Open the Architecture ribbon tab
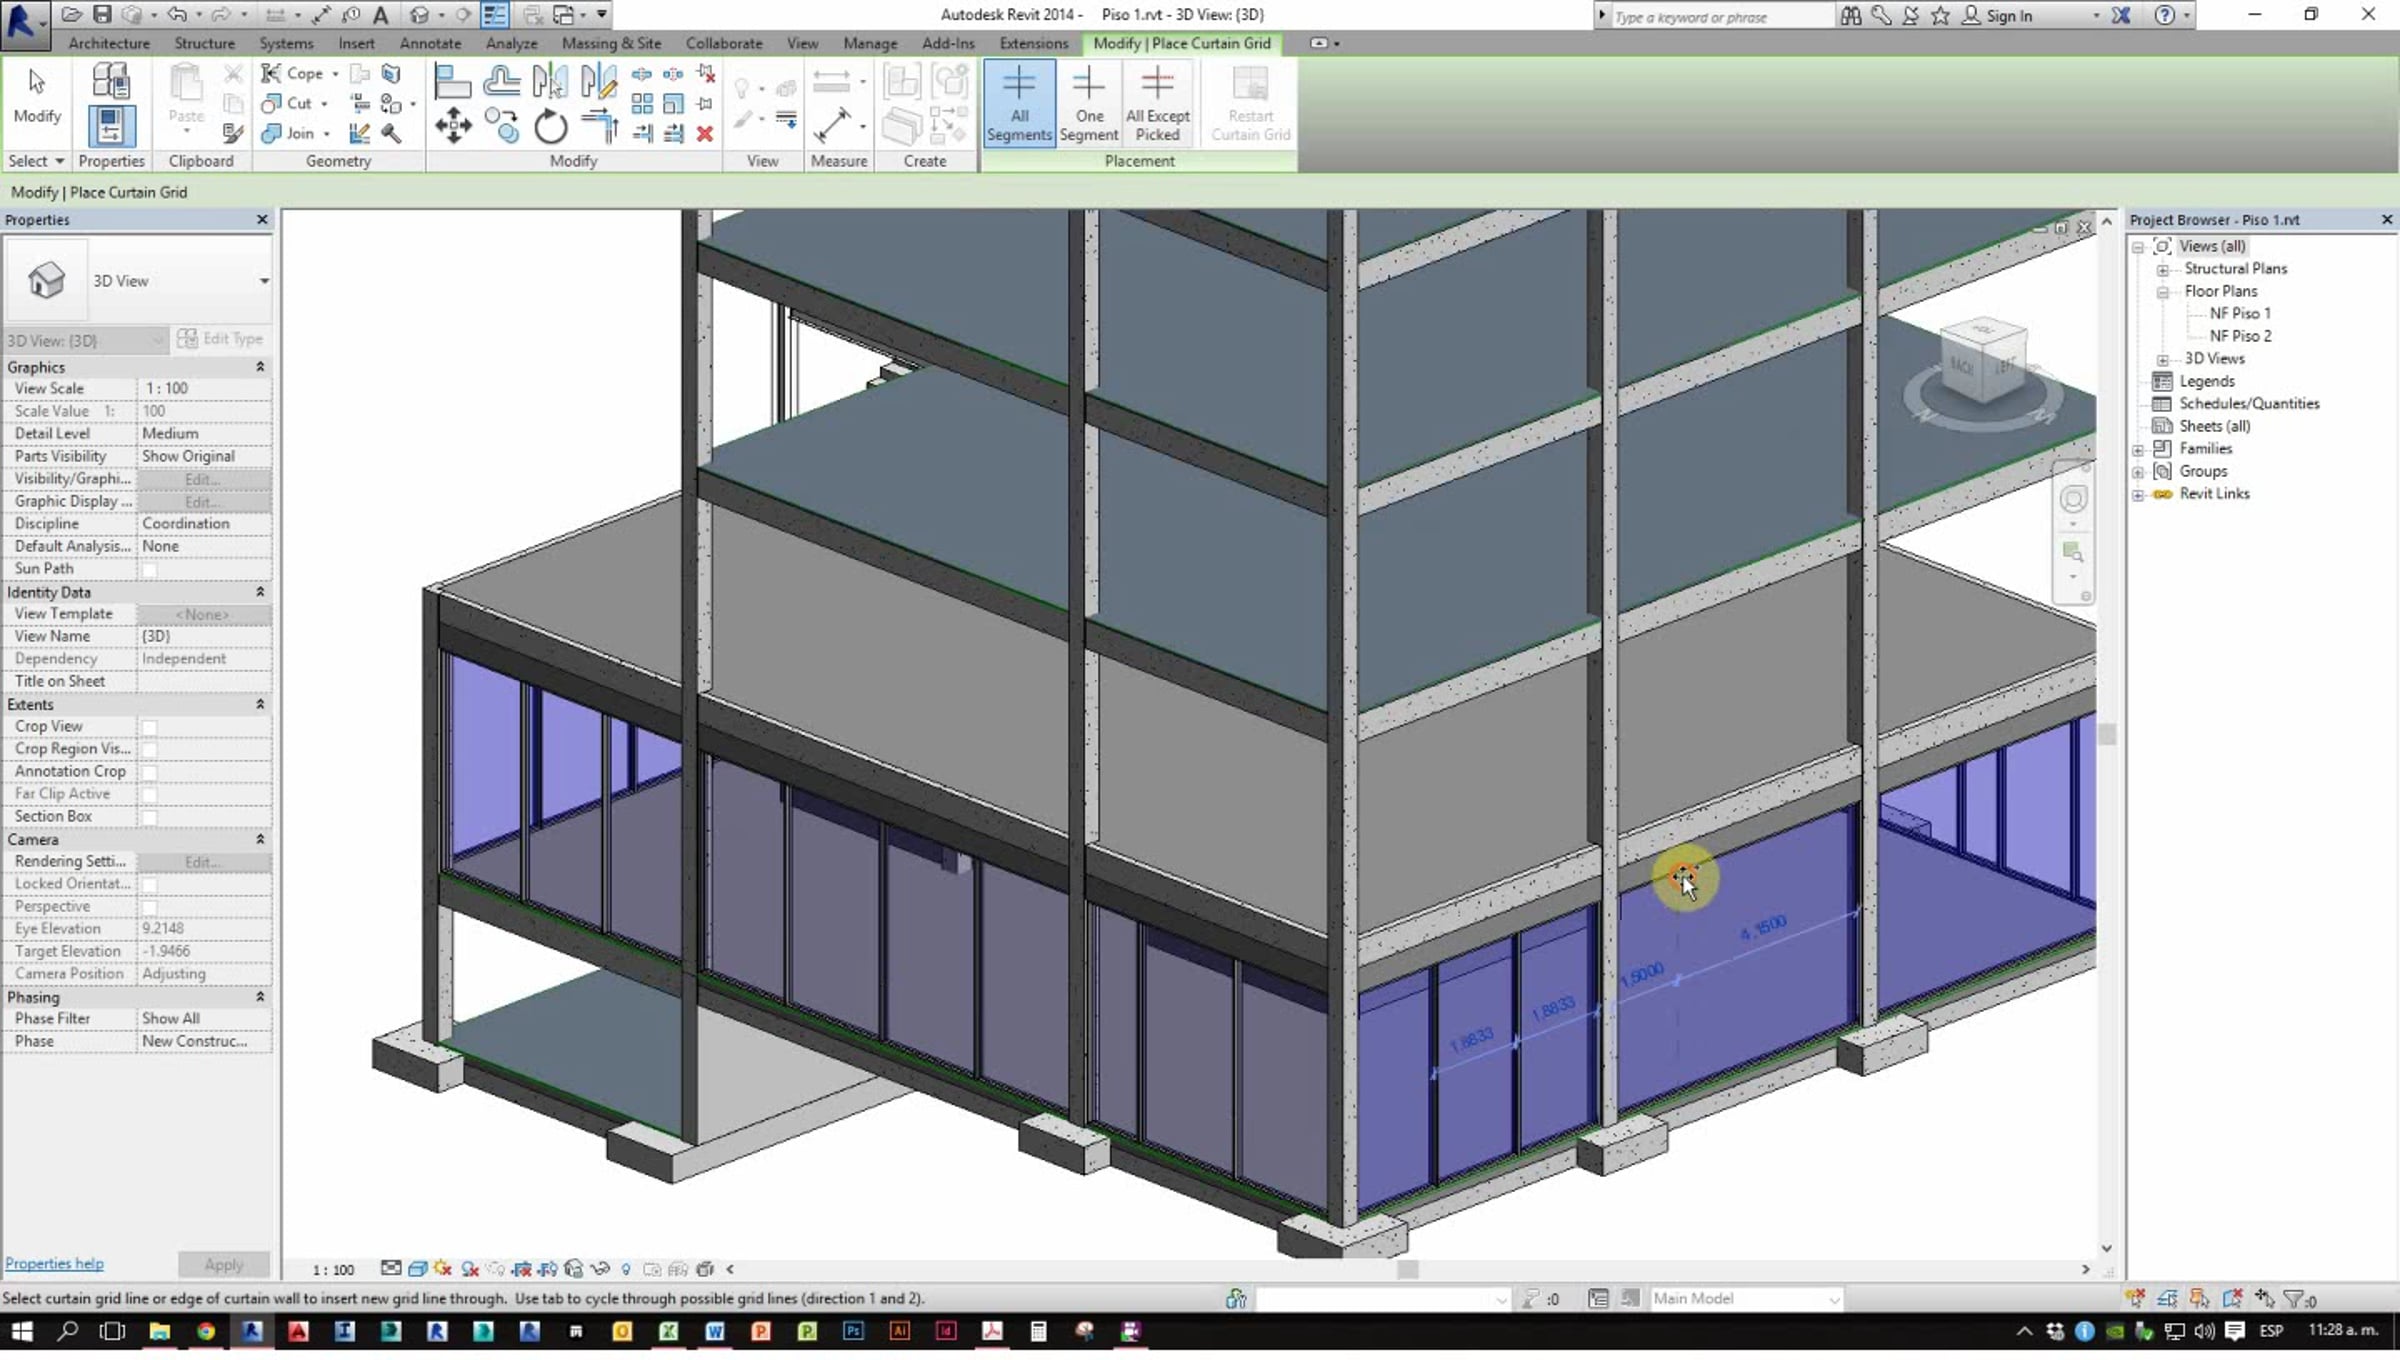 [108, 43]
